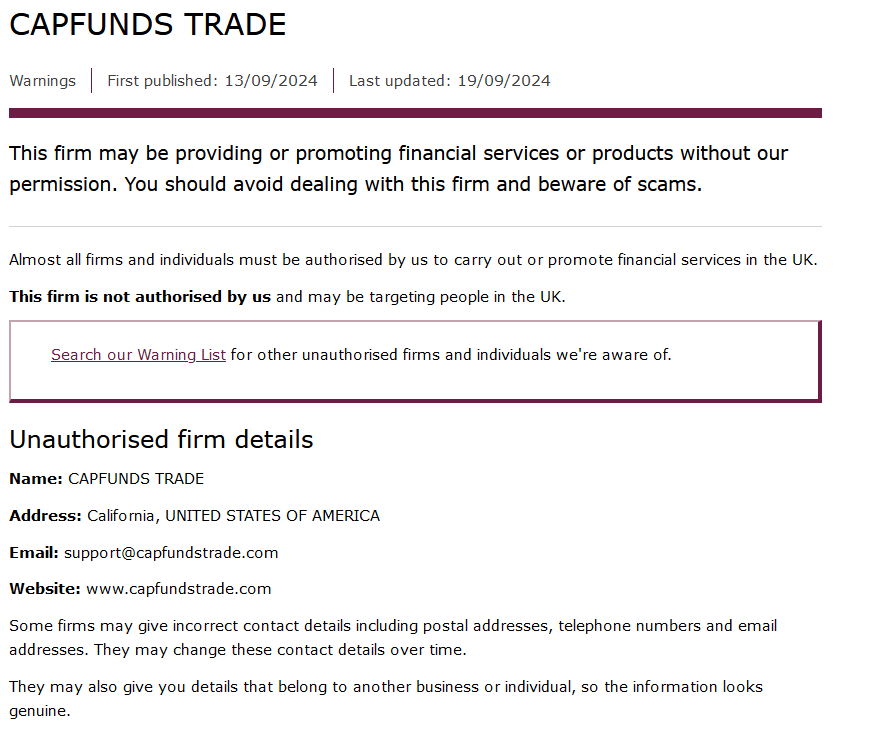This screenshot has width=879, height=743.
Task: Click the bold 'This firm is not authorised by us' text
Action: 140,297
